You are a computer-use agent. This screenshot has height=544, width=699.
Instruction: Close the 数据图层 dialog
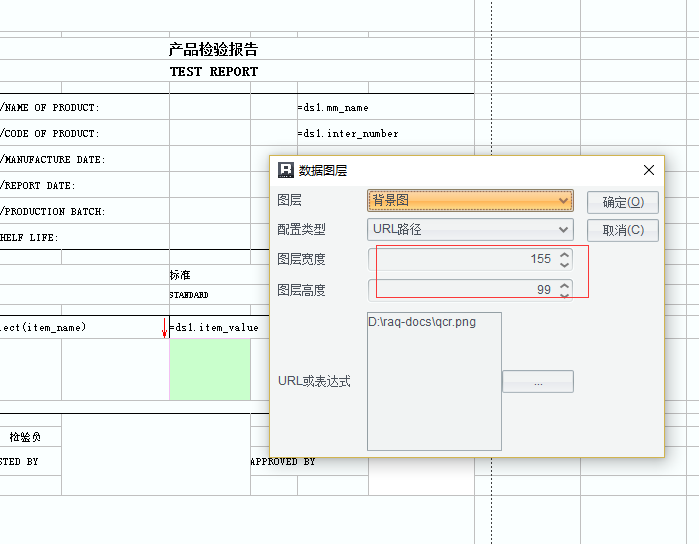pos(649,170)
